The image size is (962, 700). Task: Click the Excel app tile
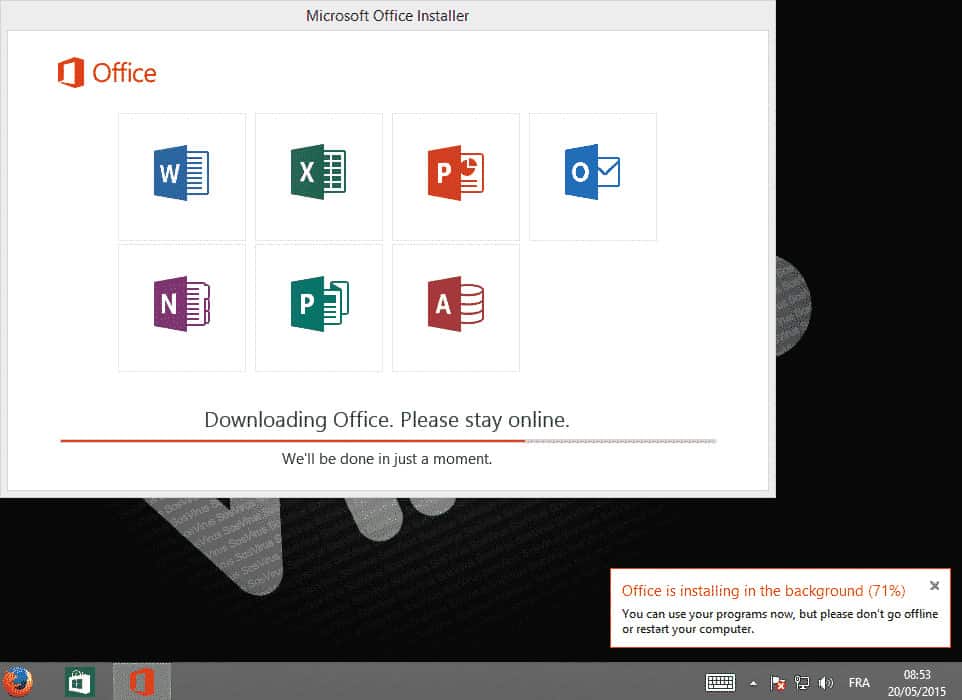(x=319, y=176)
